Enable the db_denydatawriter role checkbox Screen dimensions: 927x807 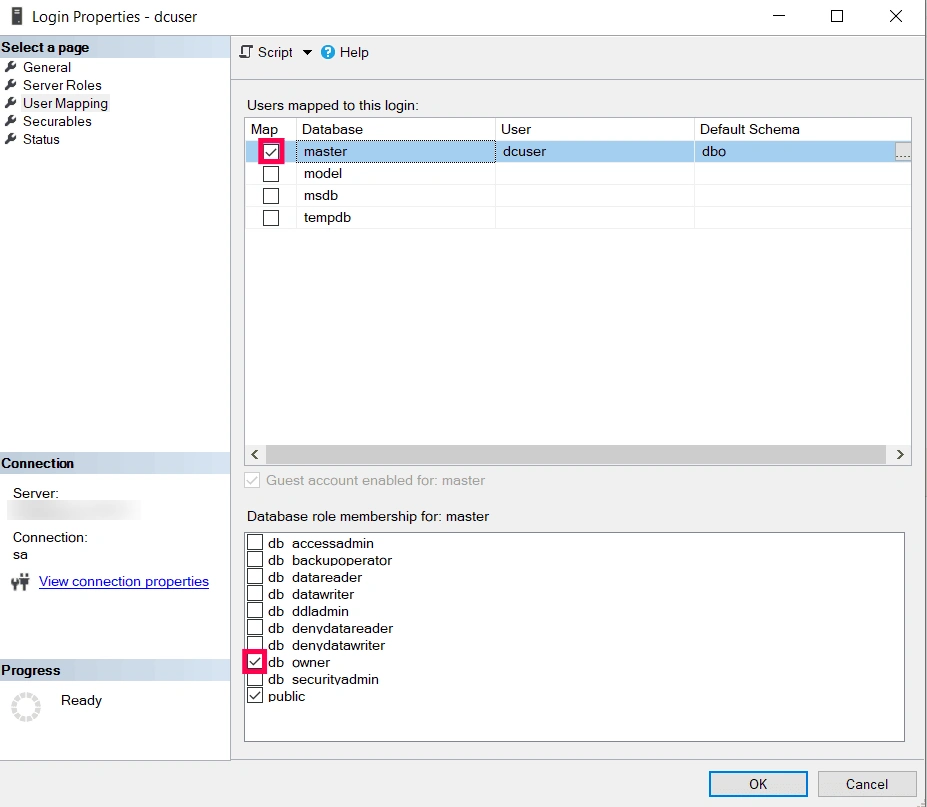pyautogui.click(x=255, y=643)
